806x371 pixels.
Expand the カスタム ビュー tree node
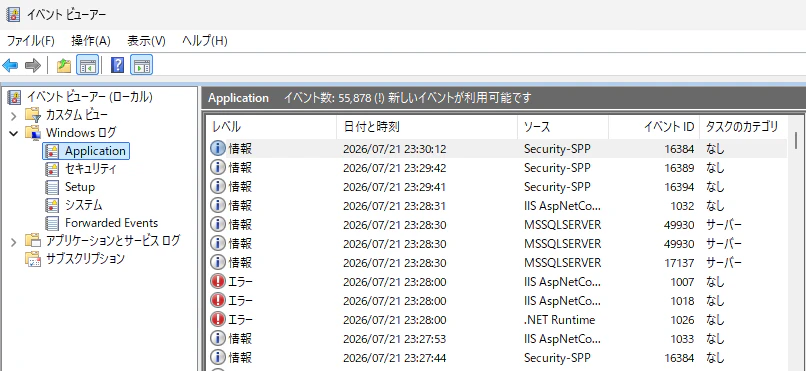coord(14,115)
